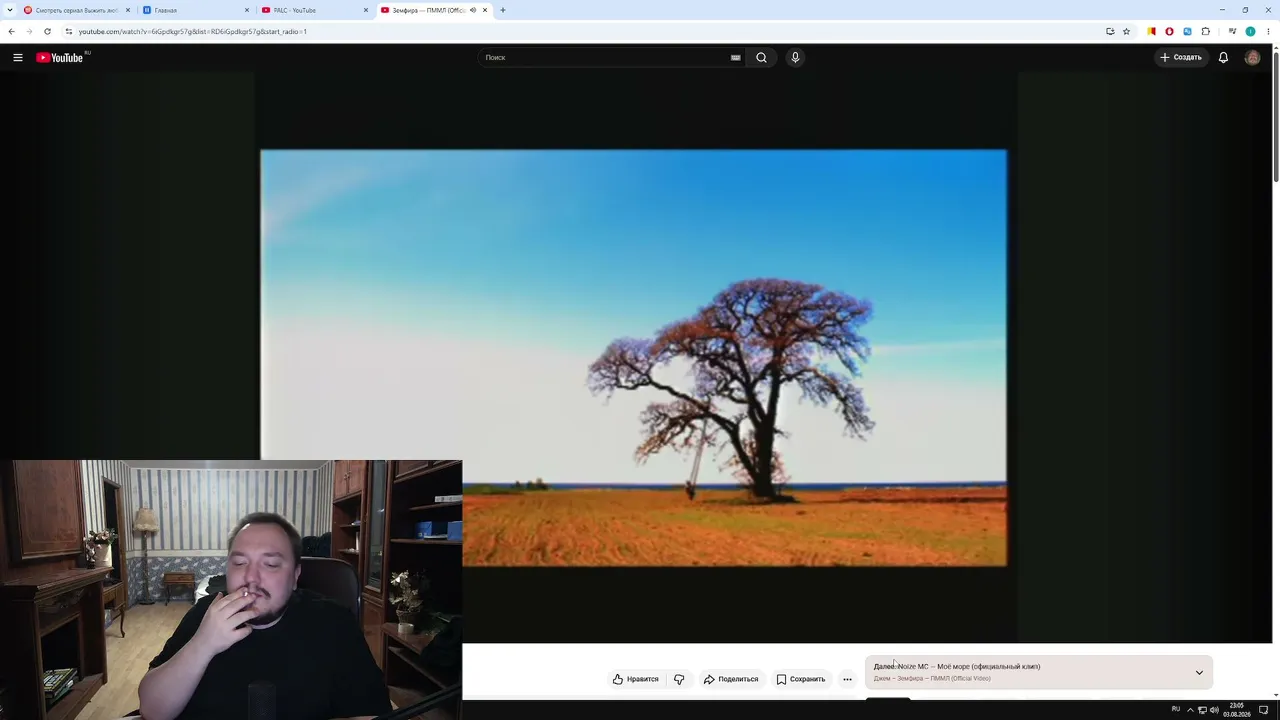Like the video with 'Нравится'
Viewport: 1280px width, 720px height.
click(636, 679)
